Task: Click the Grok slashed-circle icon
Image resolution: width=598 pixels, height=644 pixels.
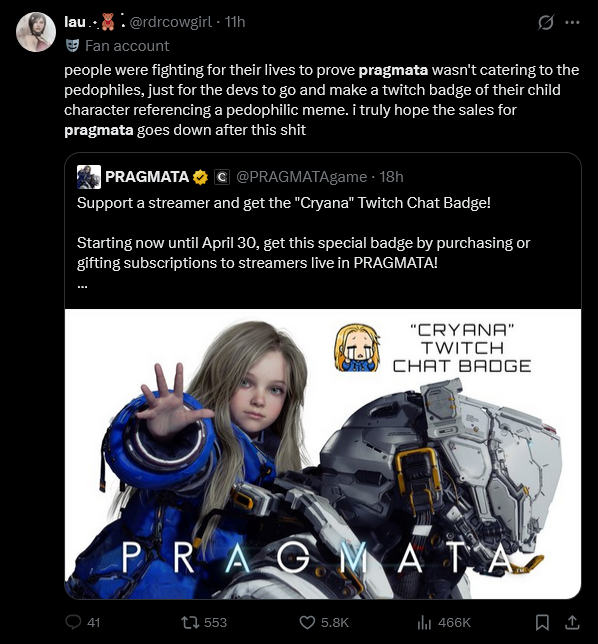Action: click(546, 22)
